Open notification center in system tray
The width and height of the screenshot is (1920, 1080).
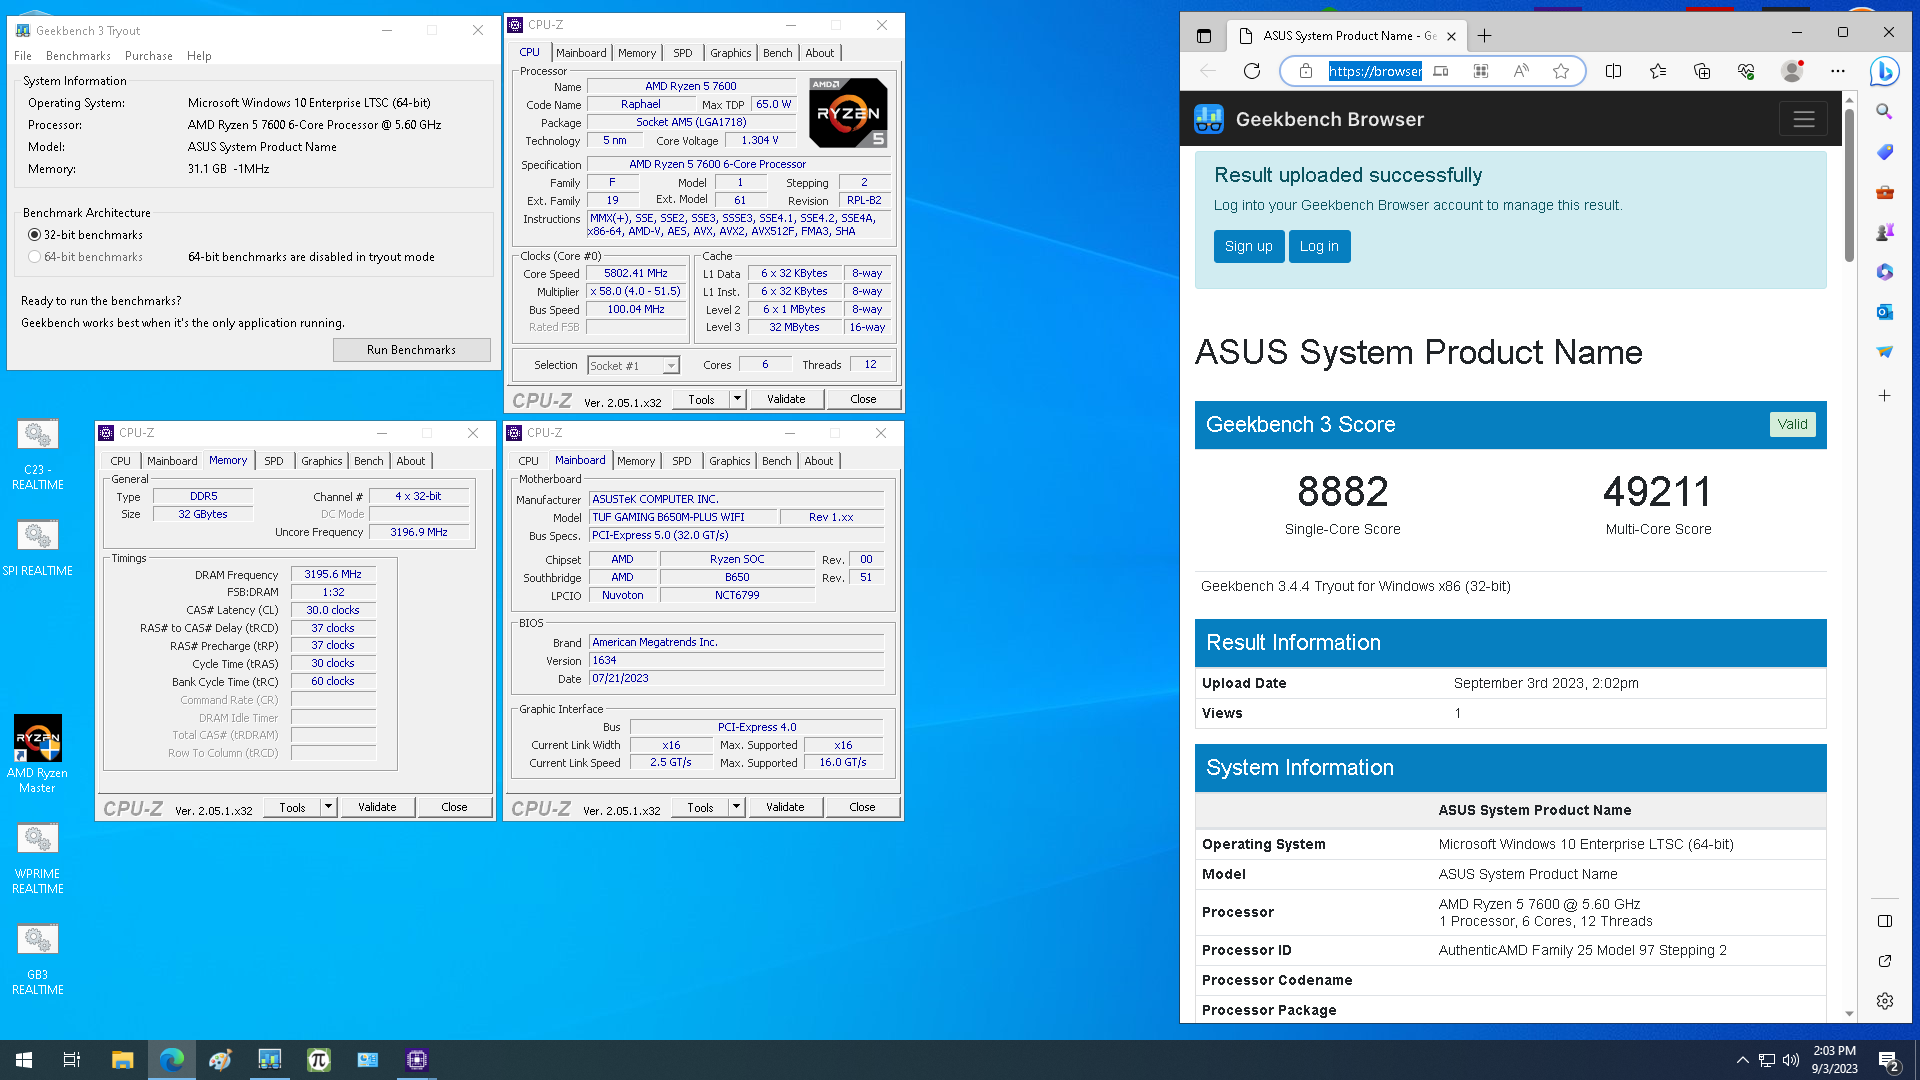pos(1889,1060)
